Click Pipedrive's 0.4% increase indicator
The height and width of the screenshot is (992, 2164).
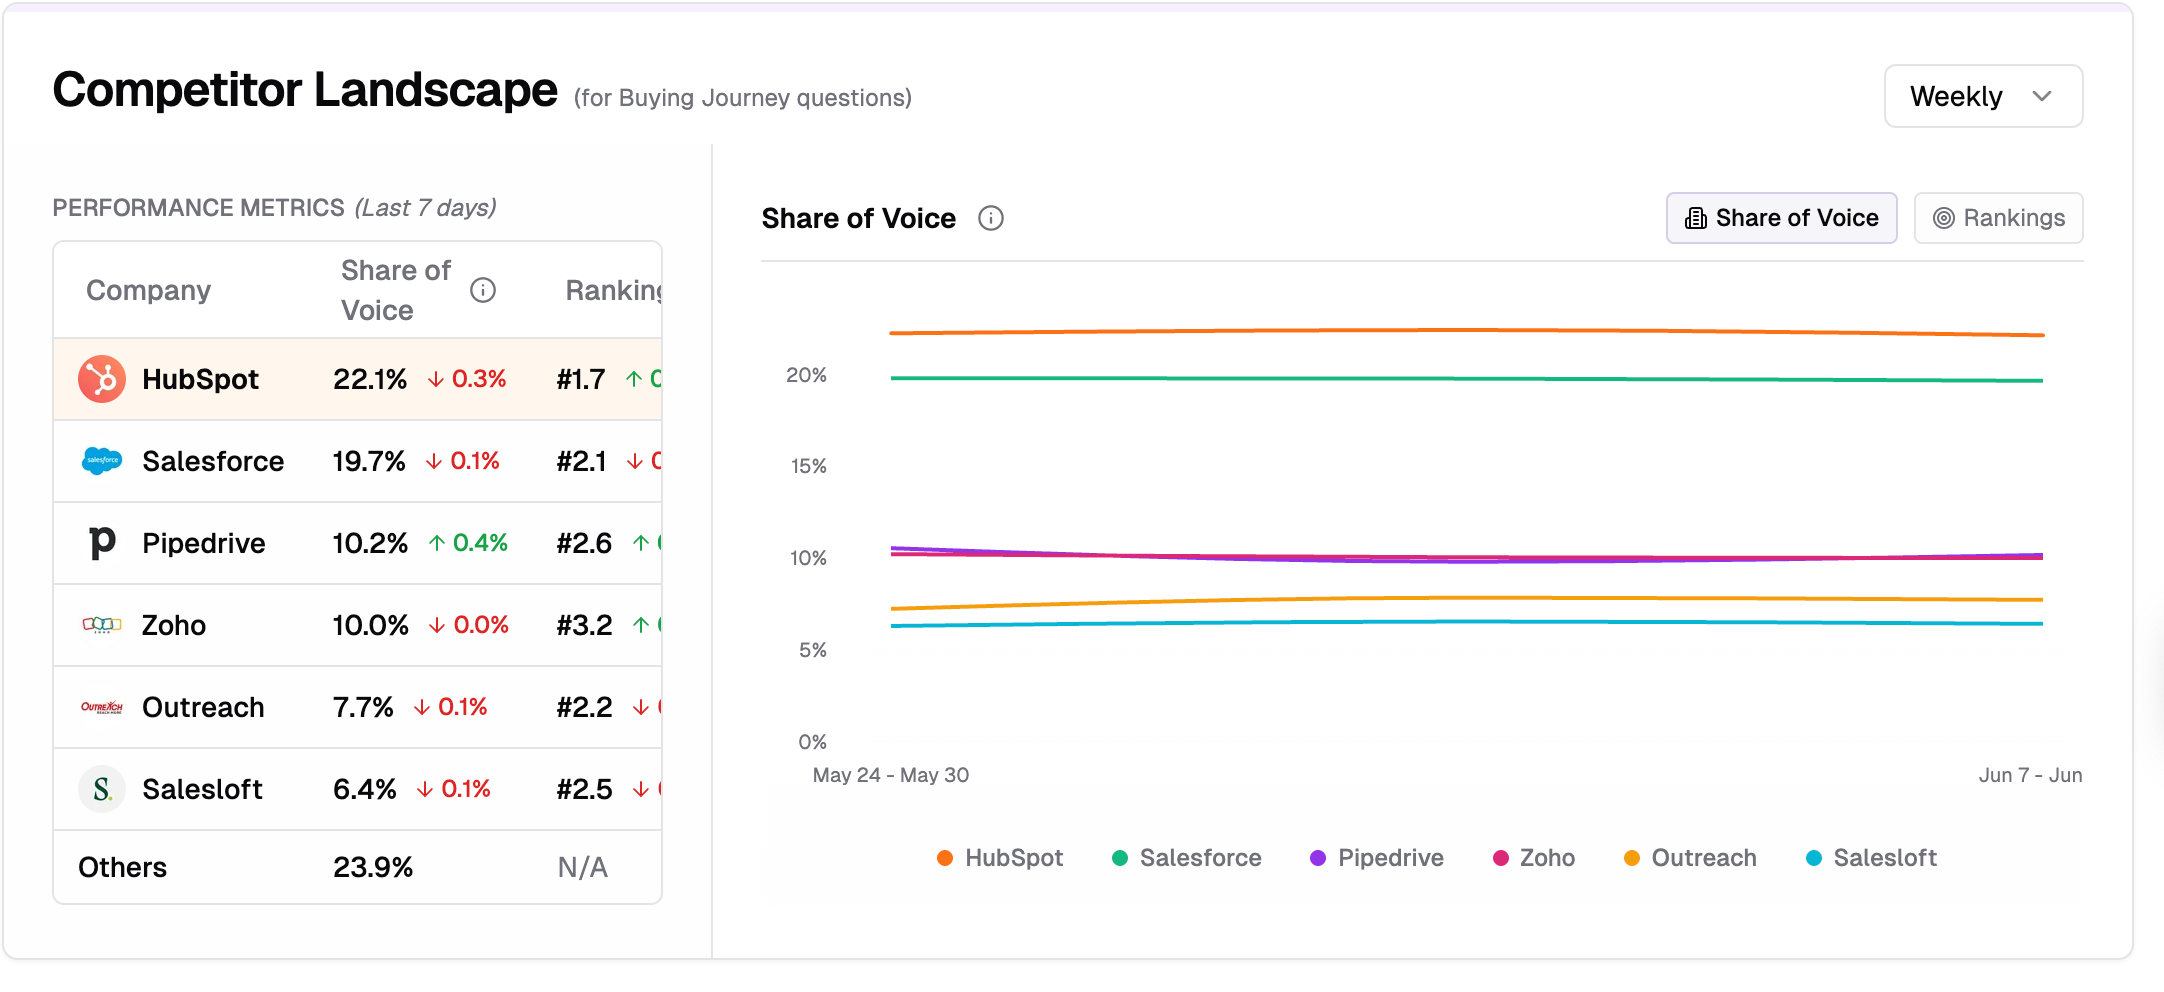[x=468, y=543]
